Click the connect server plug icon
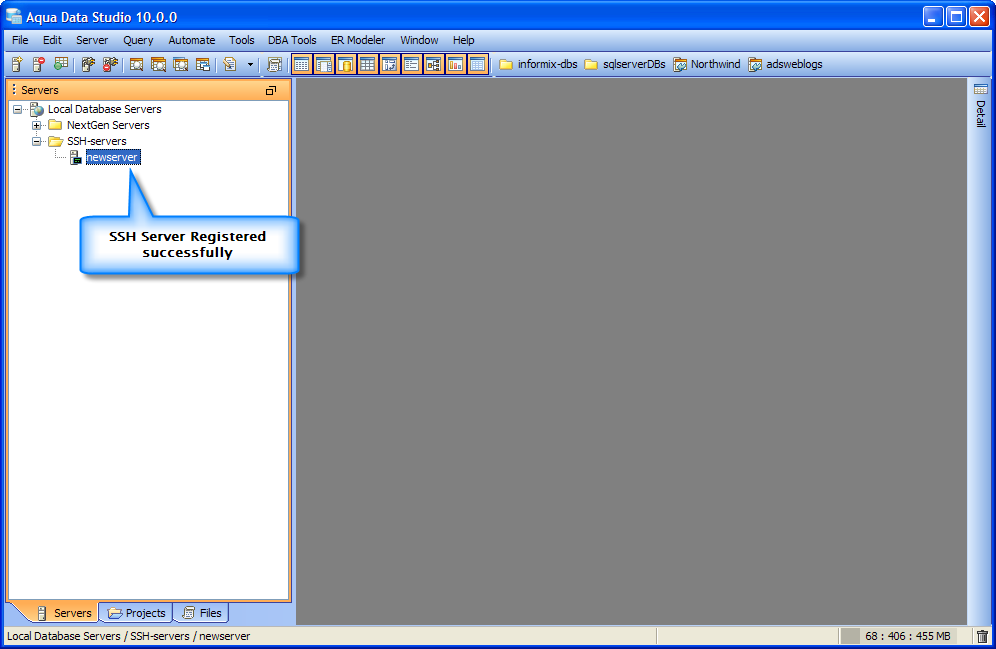This screenshot has height=649, width=996. pos(88,64)
